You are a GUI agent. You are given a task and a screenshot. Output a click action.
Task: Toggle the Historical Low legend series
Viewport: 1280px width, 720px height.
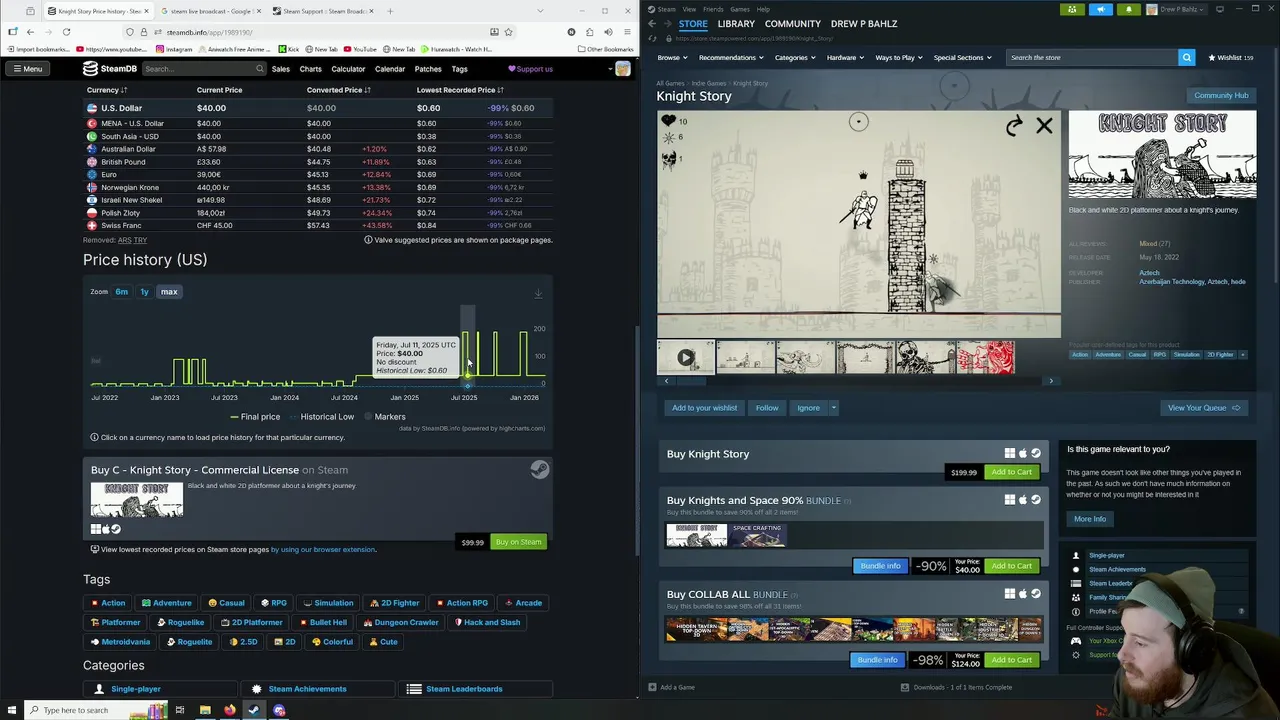point(321,417)
